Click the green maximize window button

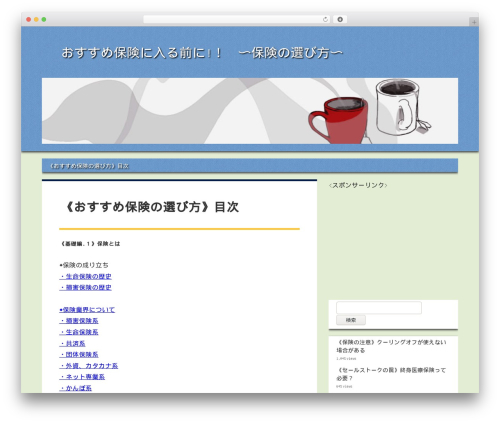click(x=44, y=20)
